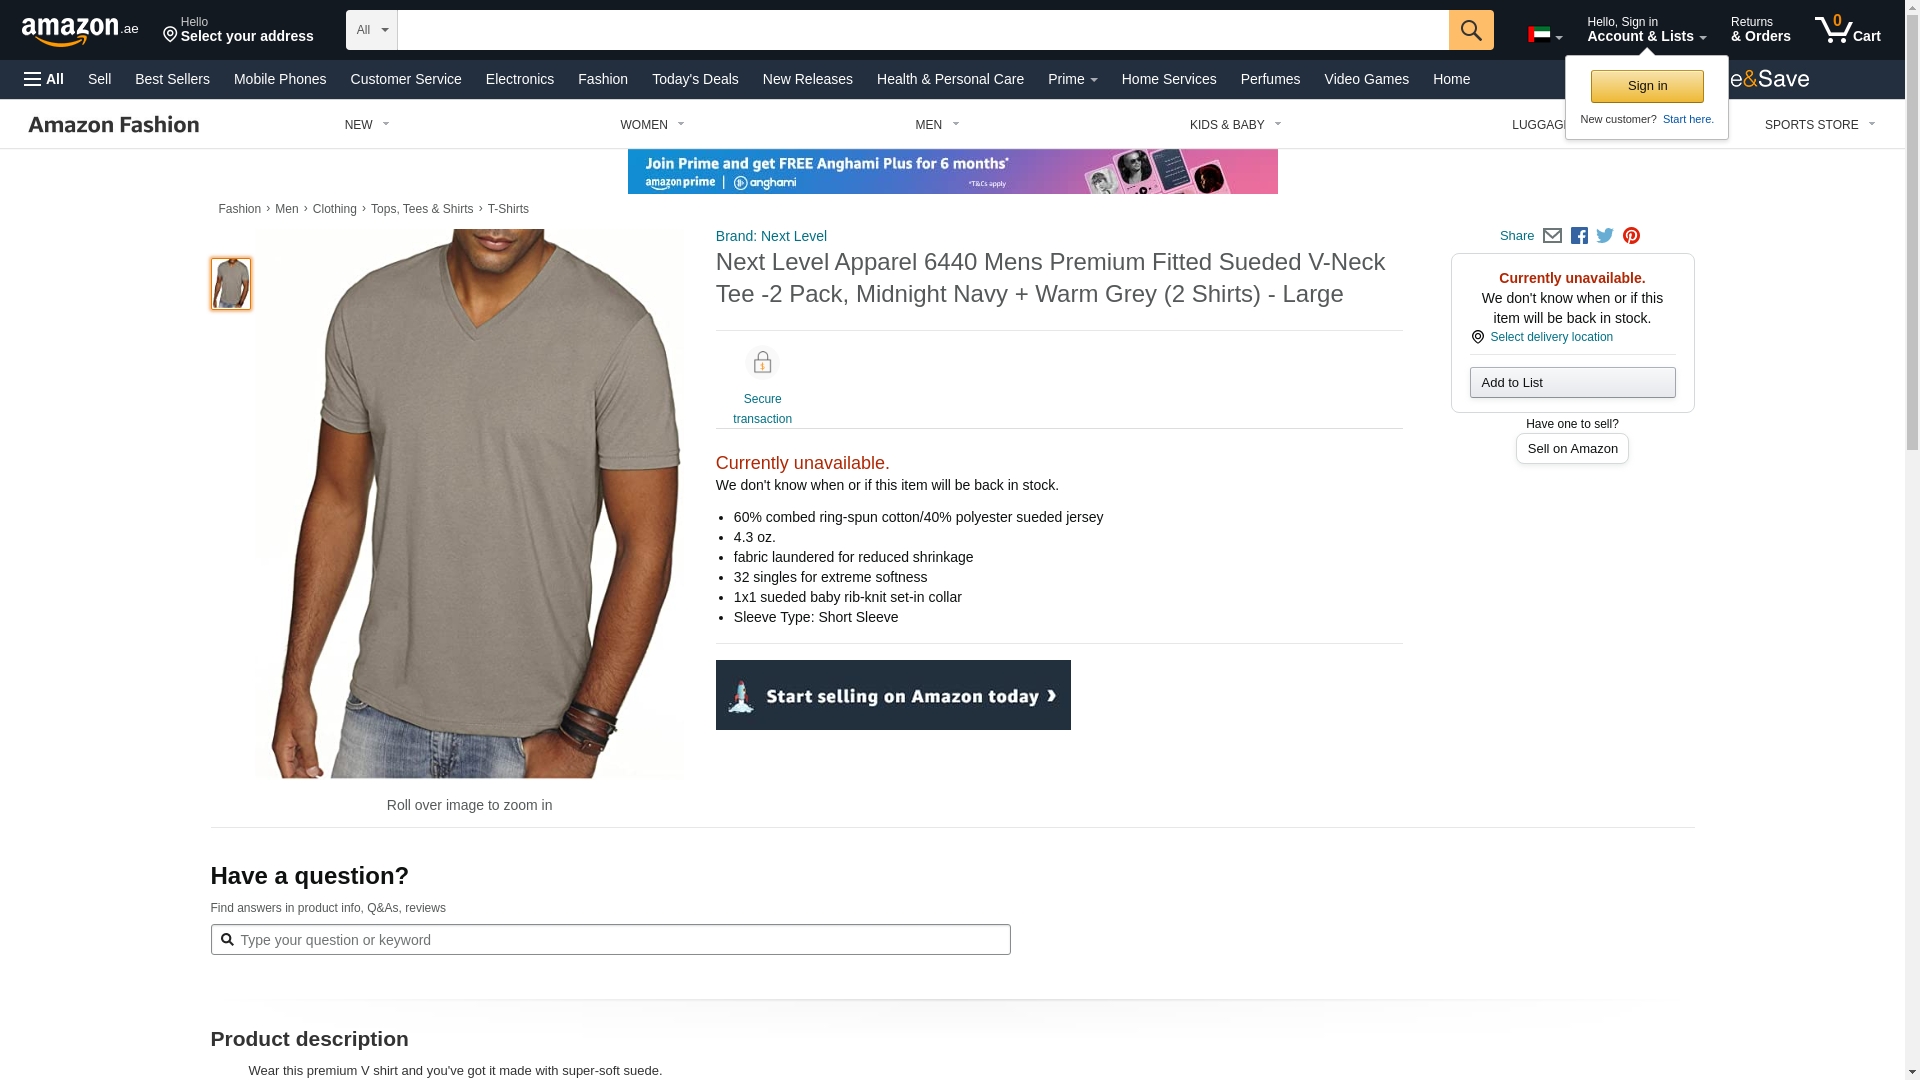This screenshot has width=1920, height=1080.
Task: Open the All hamburger menu
Action: point(44,79)
